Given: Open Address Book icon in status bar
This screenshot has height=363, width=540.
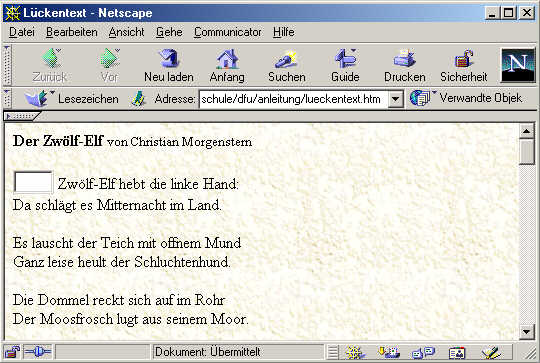Looking at the screenshot, I should point(457,352).
